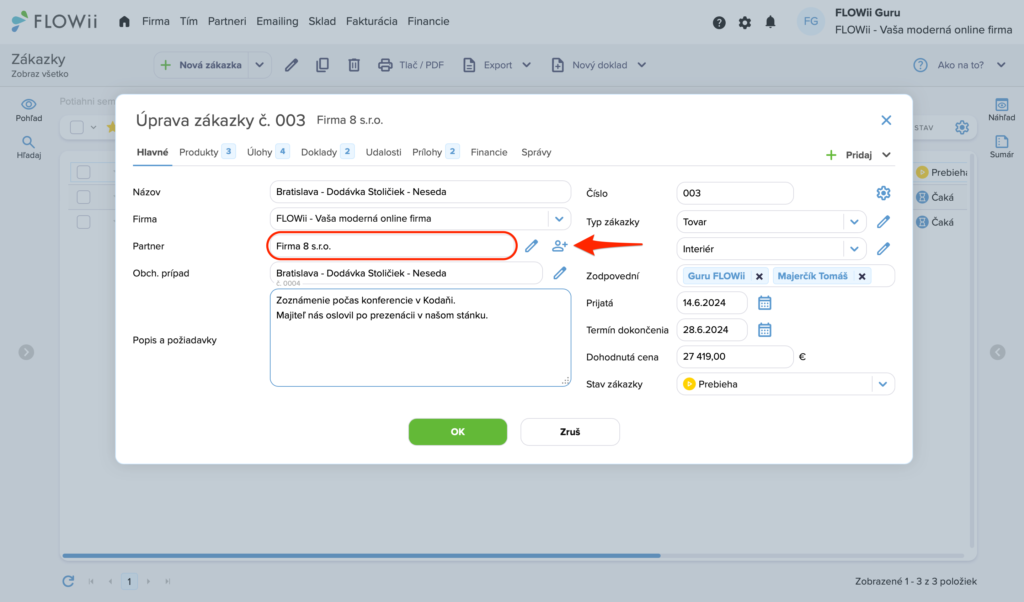Open the Ako na to? help dropdown
The image size is (1024, 602).
tap(1001, 65)
